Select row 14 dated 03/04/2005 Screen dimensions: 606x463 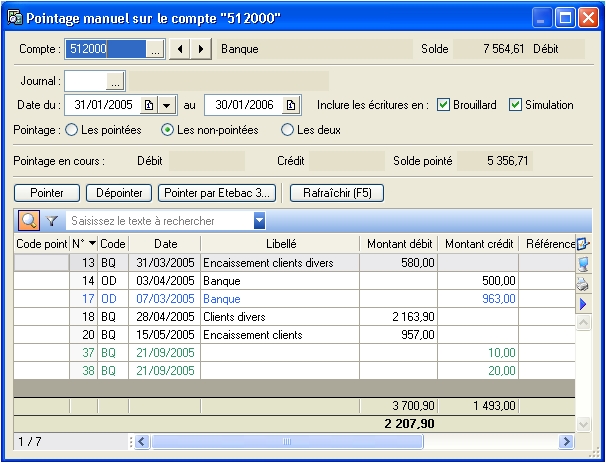coord(294,281)
